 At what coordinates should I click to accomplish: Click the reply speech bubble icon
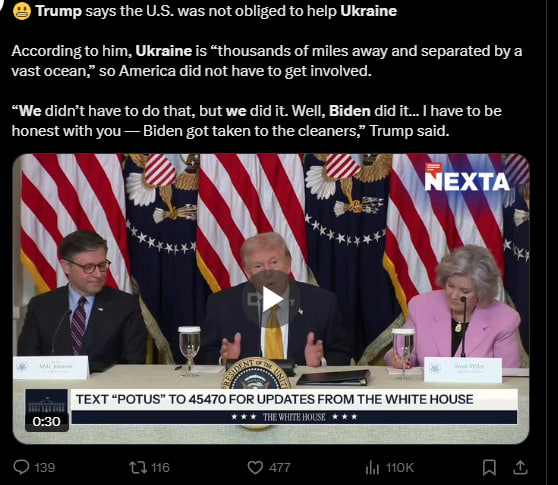[21, 467]
